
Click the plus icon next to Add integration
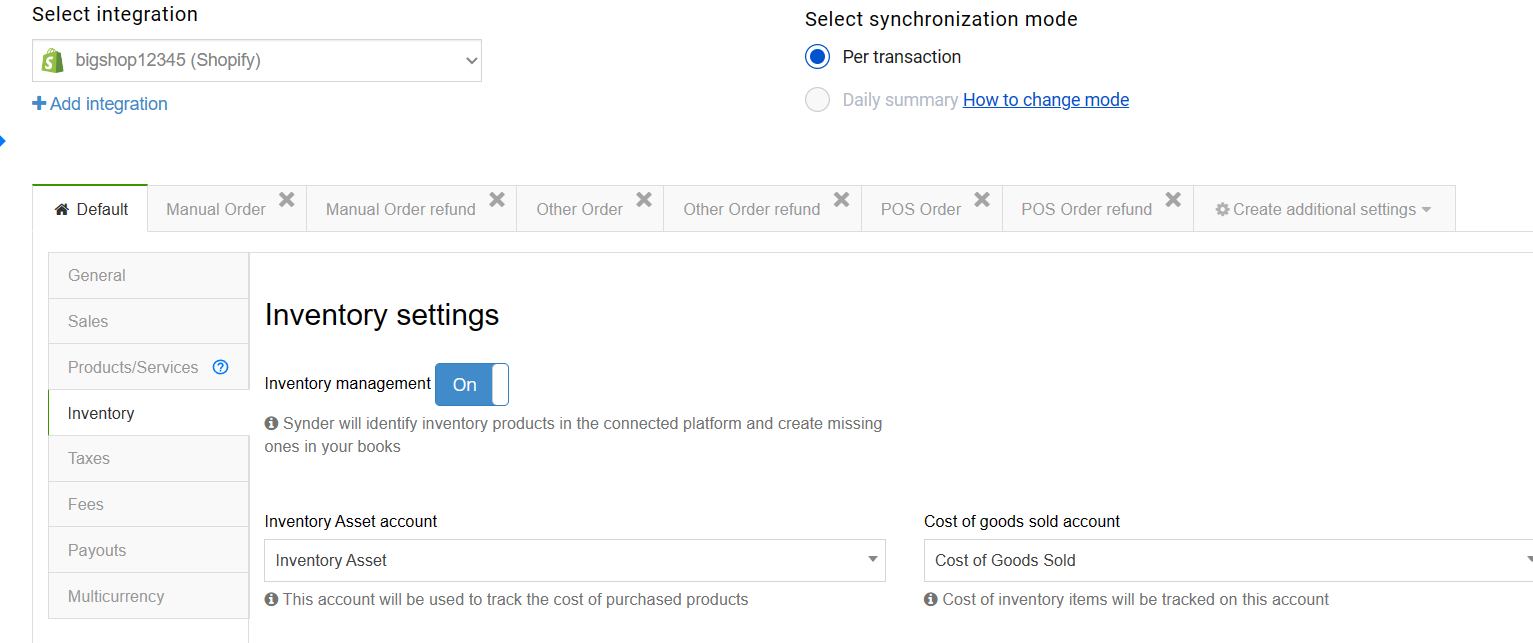39,103
